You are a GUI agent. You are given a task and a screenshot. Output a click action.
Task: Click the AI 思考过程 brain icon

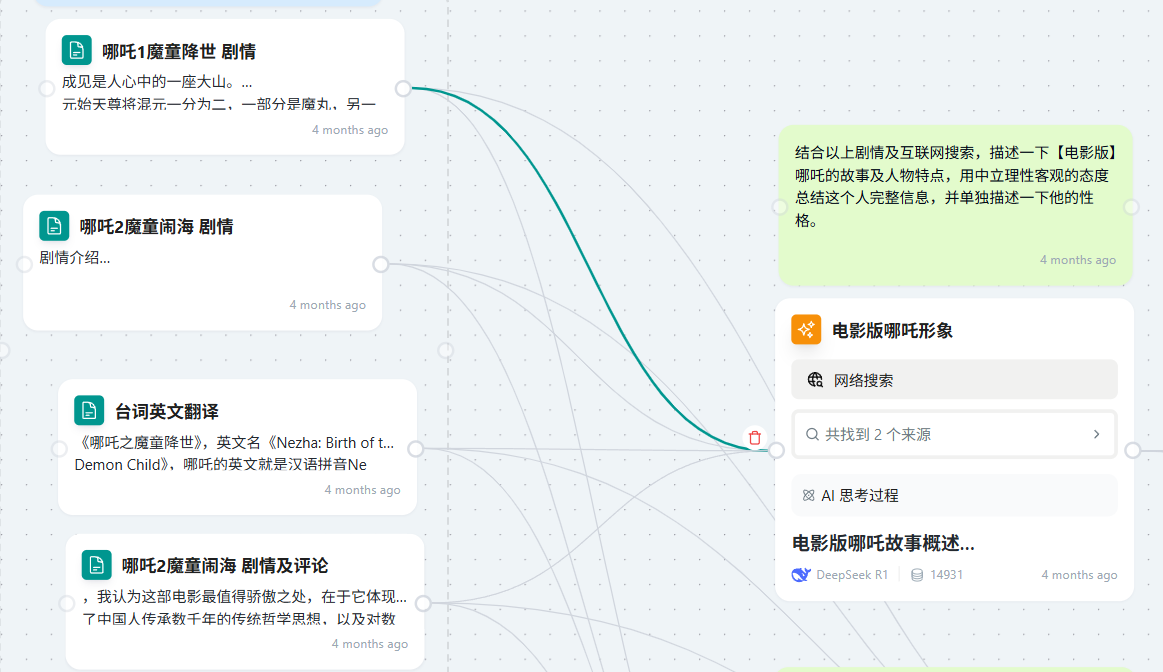coord(808,495)
